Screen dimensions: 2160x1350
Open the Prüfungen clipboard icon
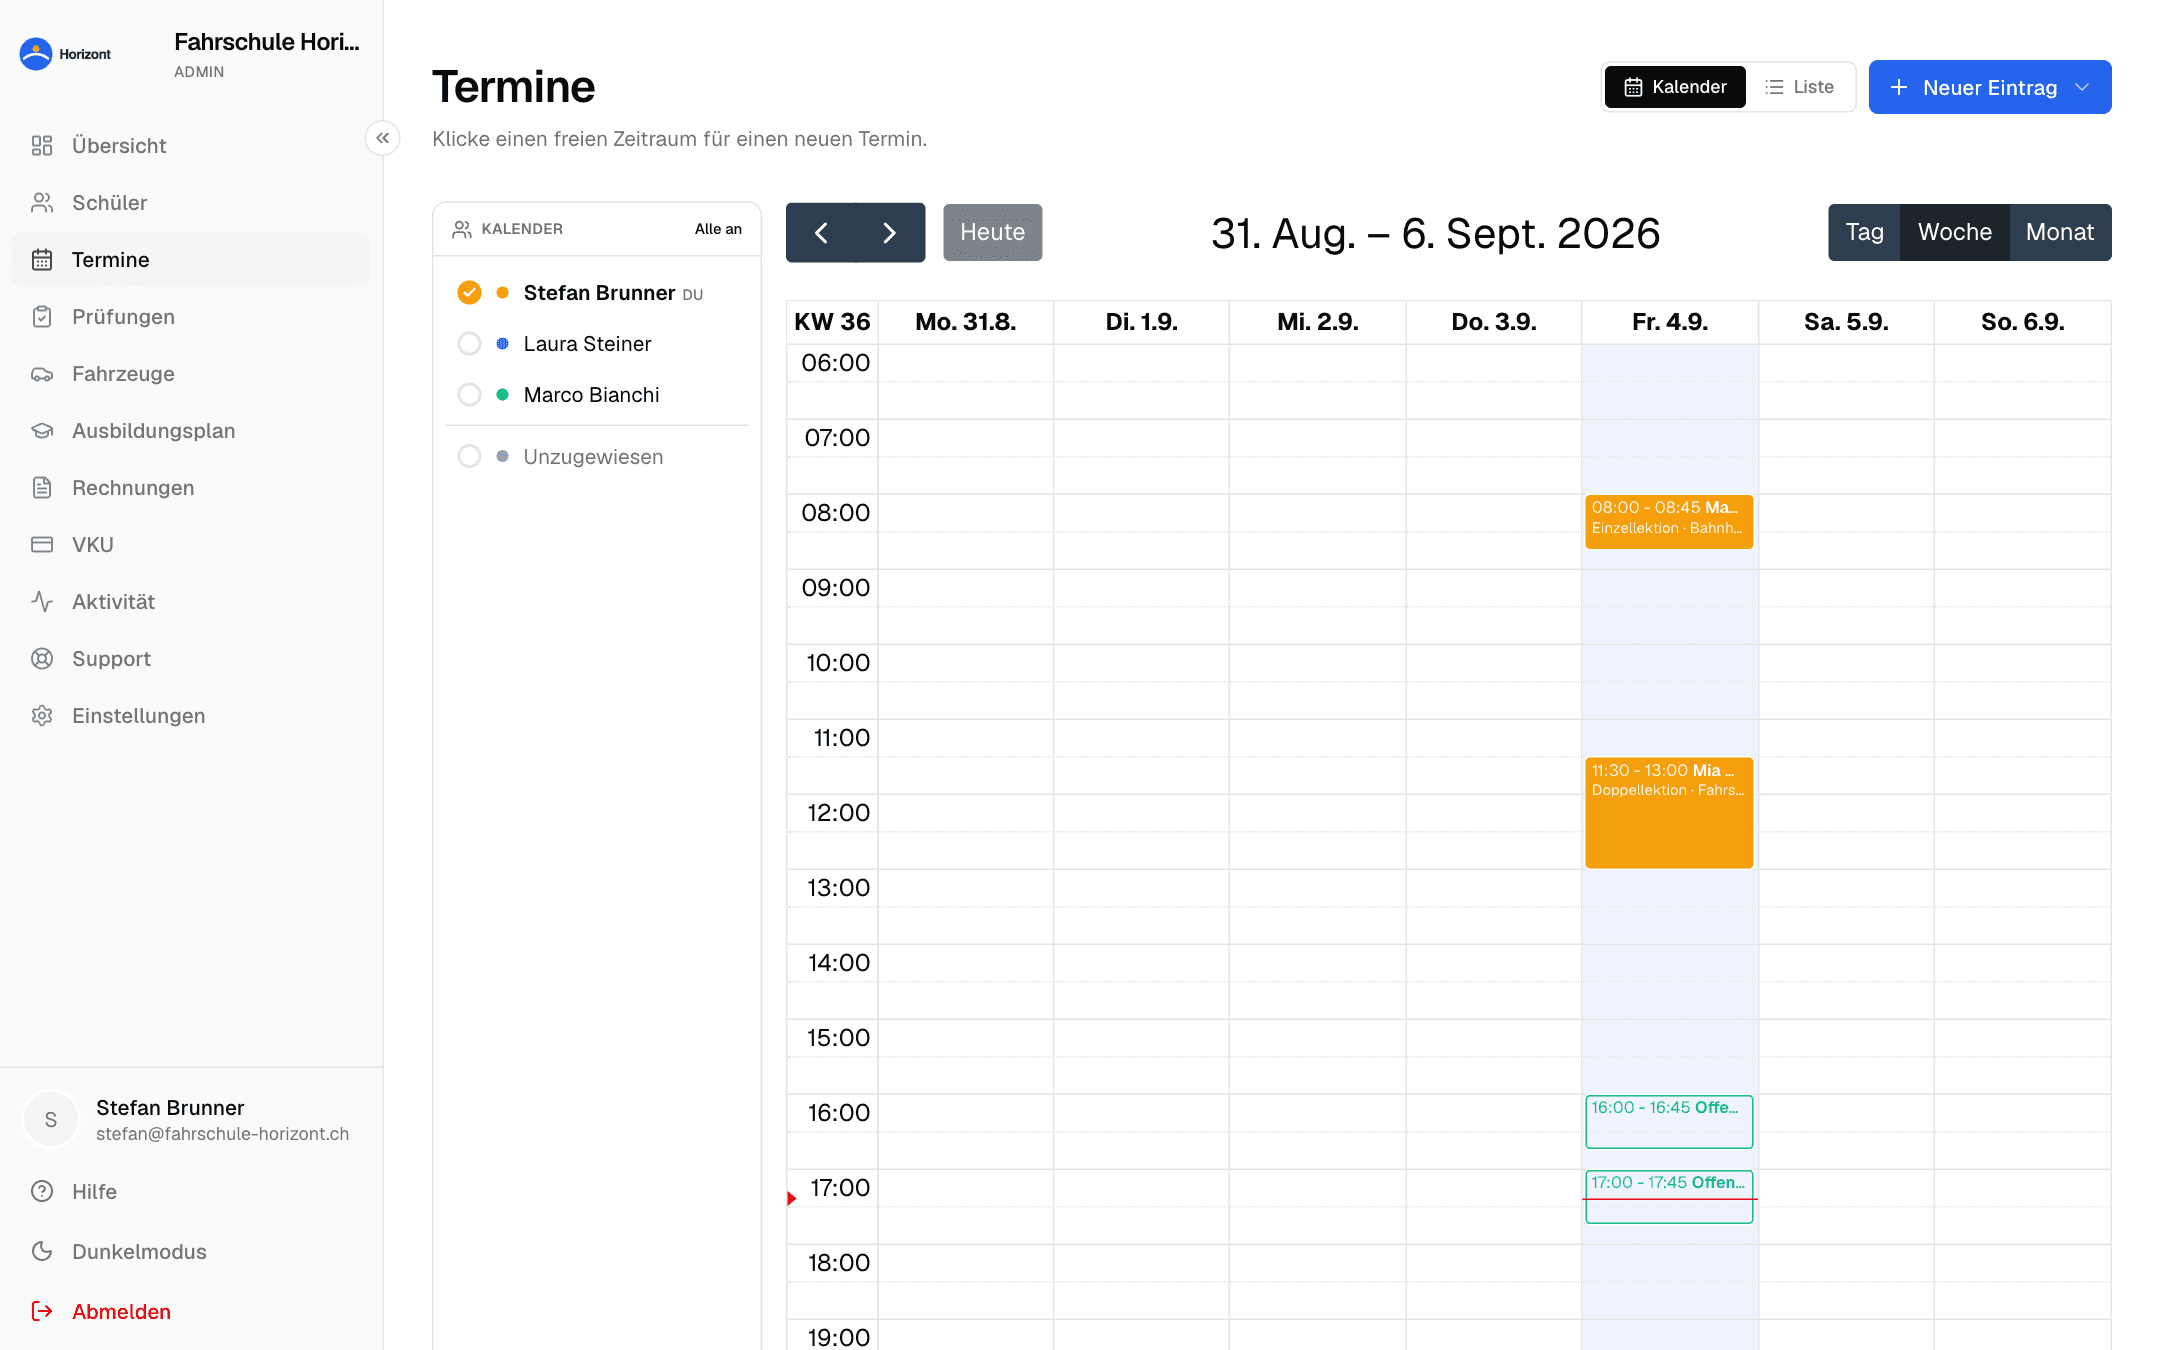pyautogui.click(x=42, y=317)
